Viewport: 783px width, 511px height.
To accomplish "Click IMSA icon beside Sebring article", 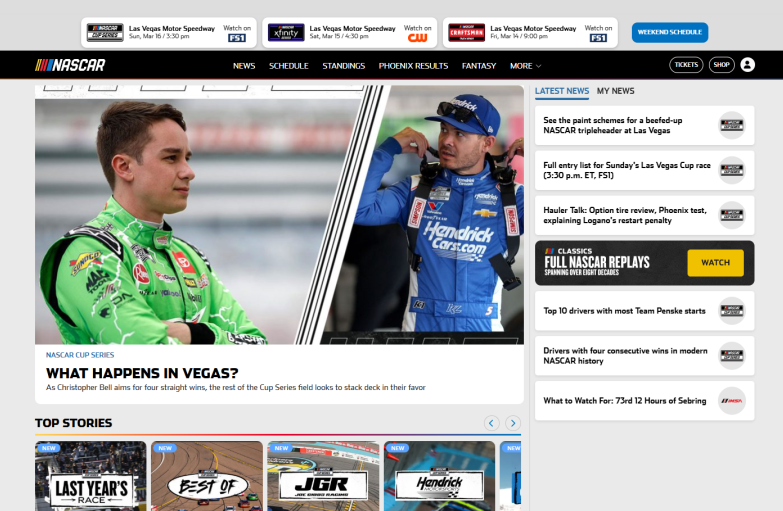I will (732, 401).
